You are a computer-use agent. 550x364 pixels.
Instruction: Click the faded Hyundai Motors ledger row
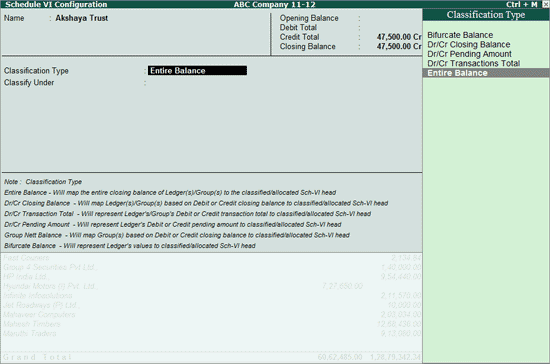pyautogui.click(x=212, y=286)
